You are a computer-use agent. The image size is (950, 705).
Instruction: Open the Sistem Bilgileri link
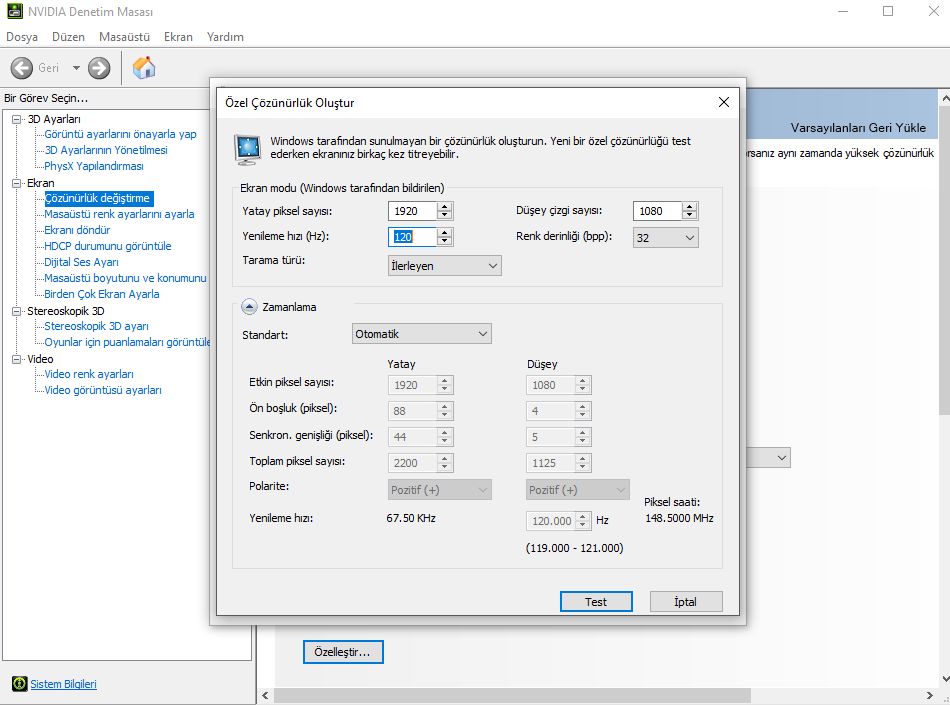pos(64,684)
